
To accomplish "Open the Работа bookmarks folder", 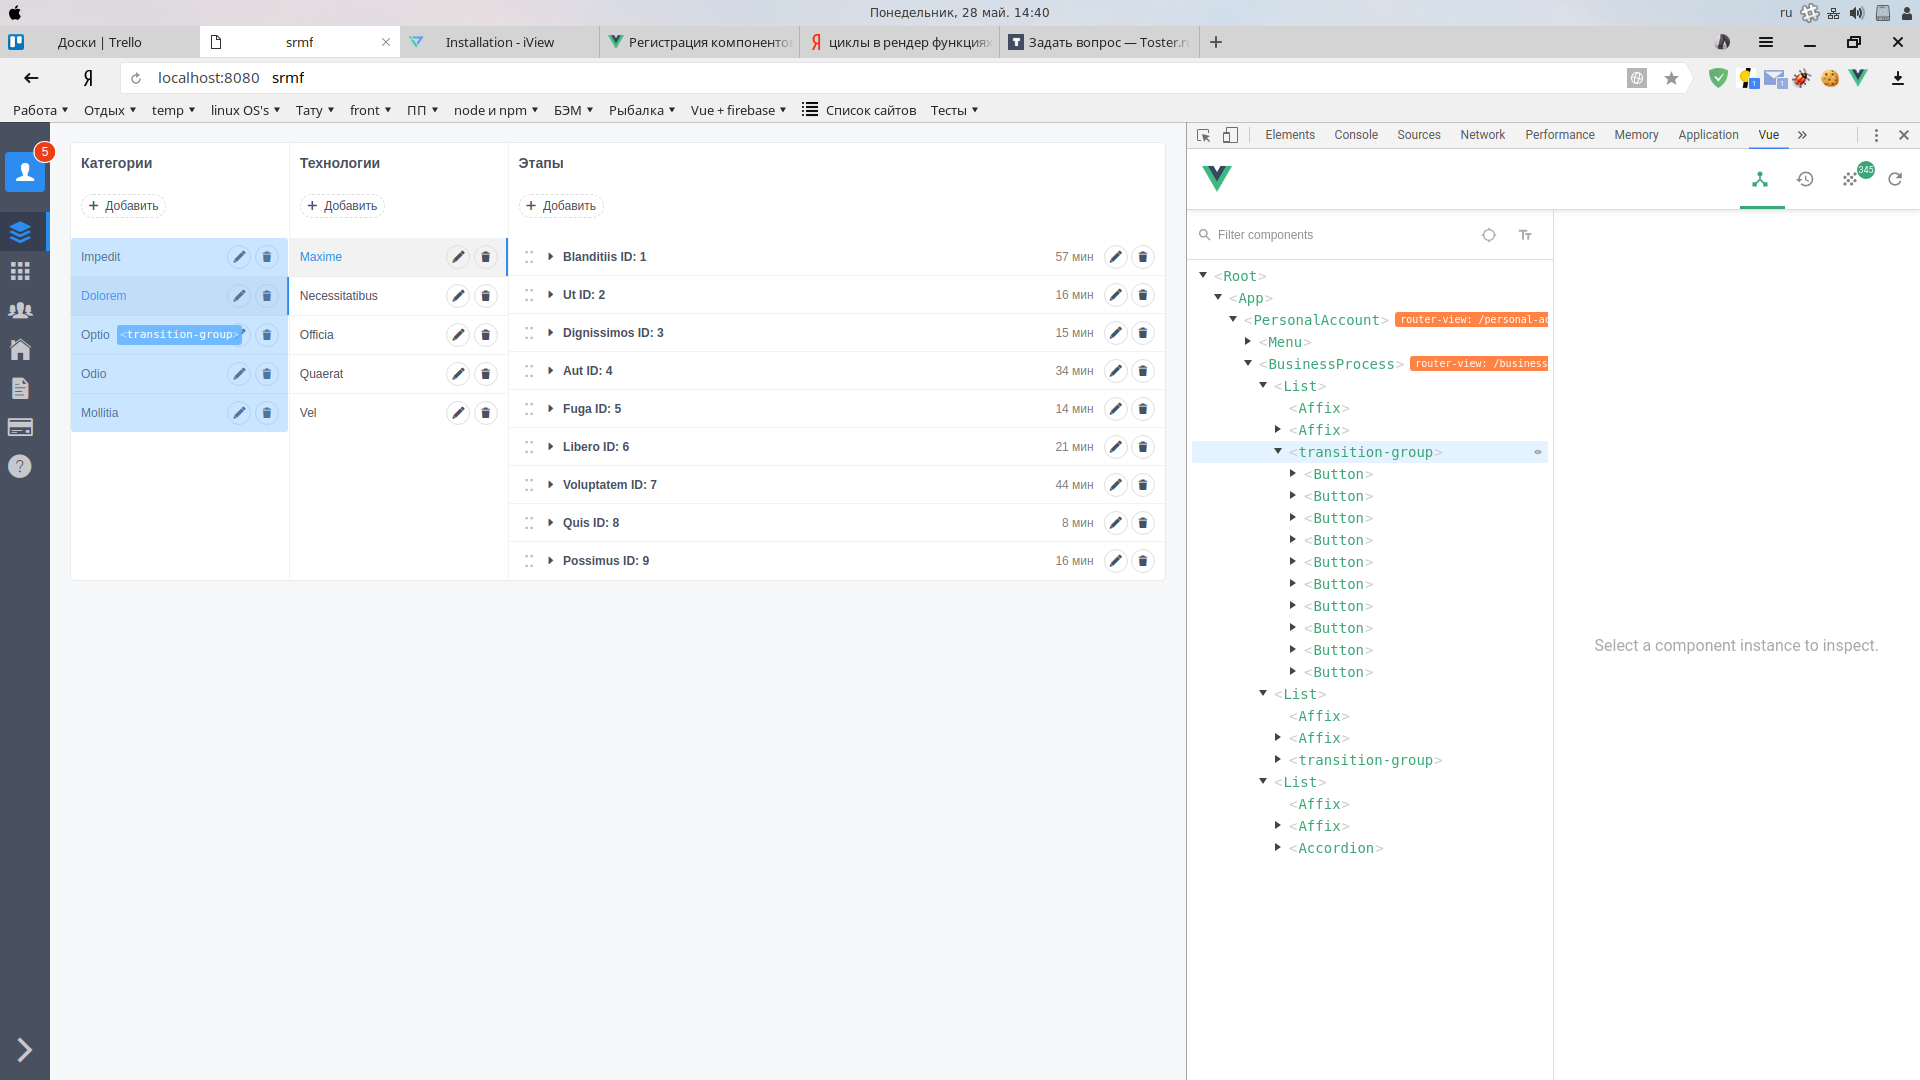I will pos(40,110).
